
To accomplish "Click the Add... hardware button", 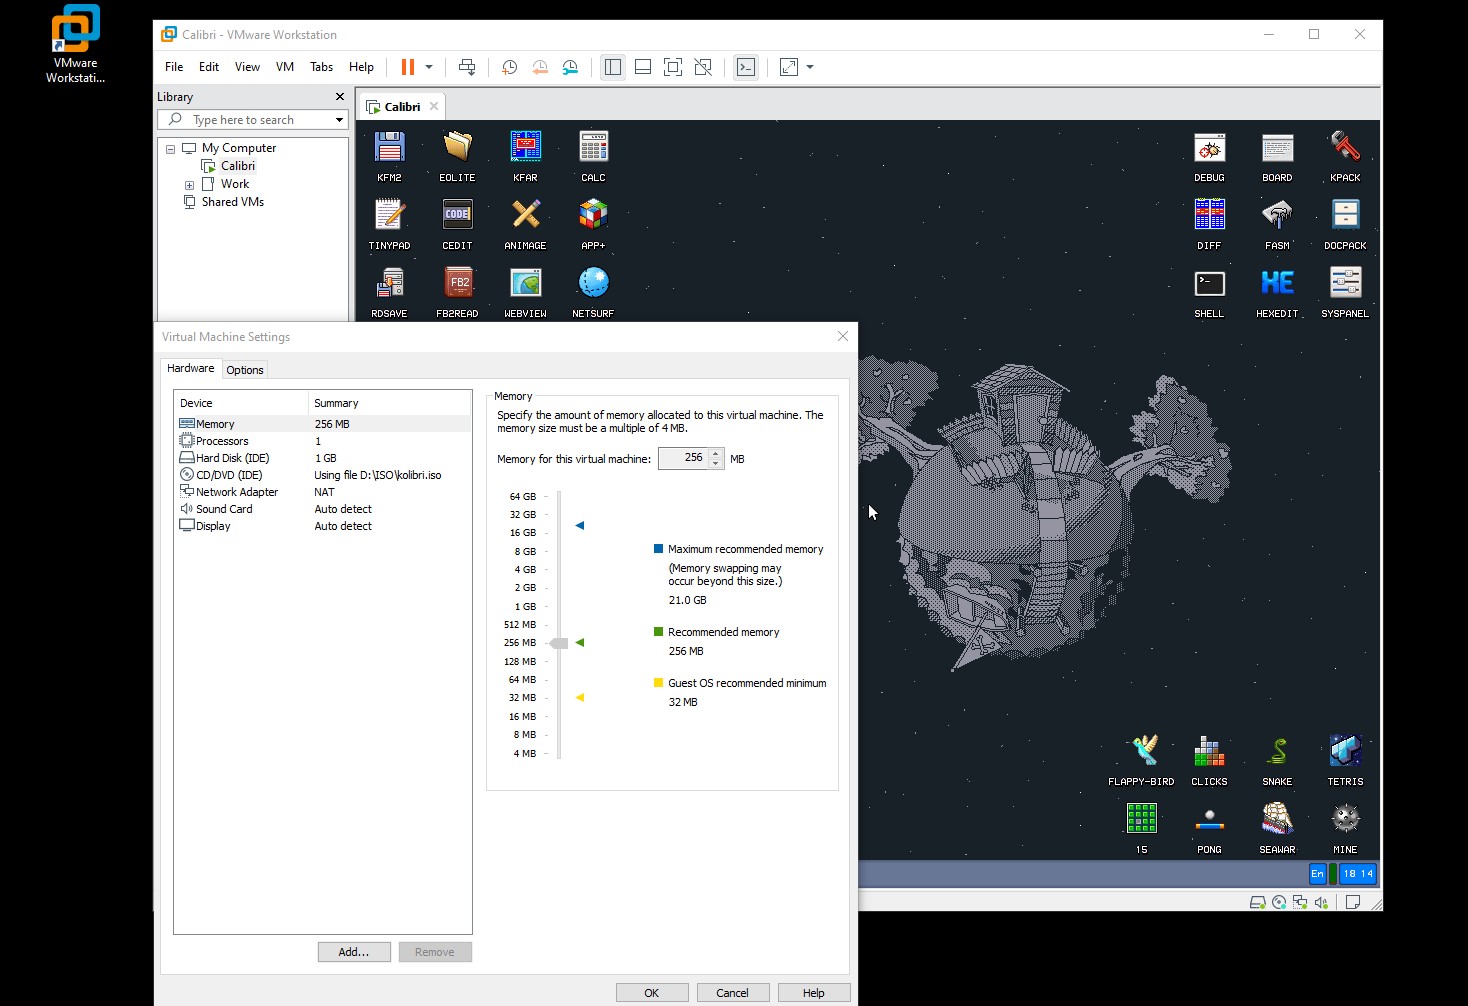I will point(354,952).
